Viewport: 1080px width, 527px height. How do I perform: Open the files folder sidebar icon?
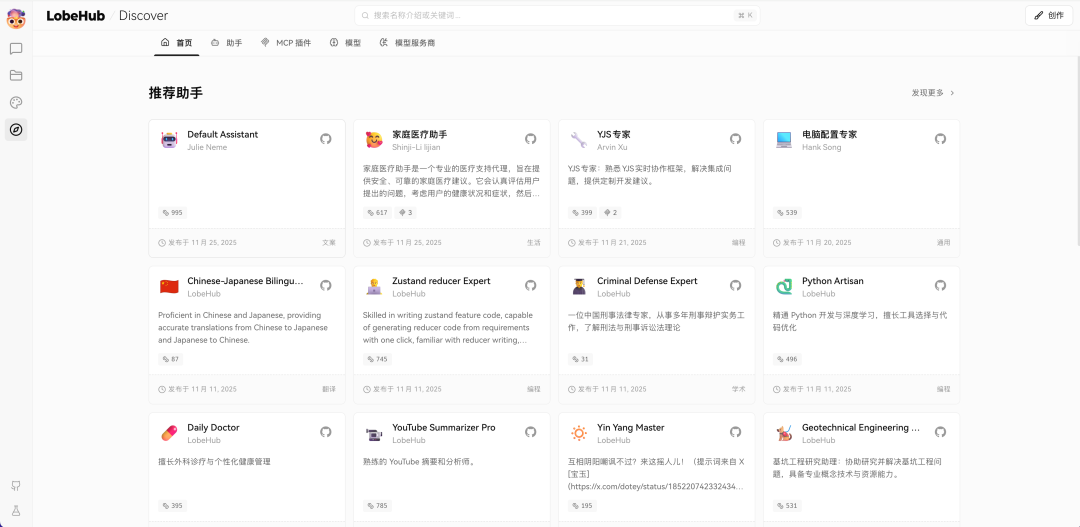pos(16,75)
